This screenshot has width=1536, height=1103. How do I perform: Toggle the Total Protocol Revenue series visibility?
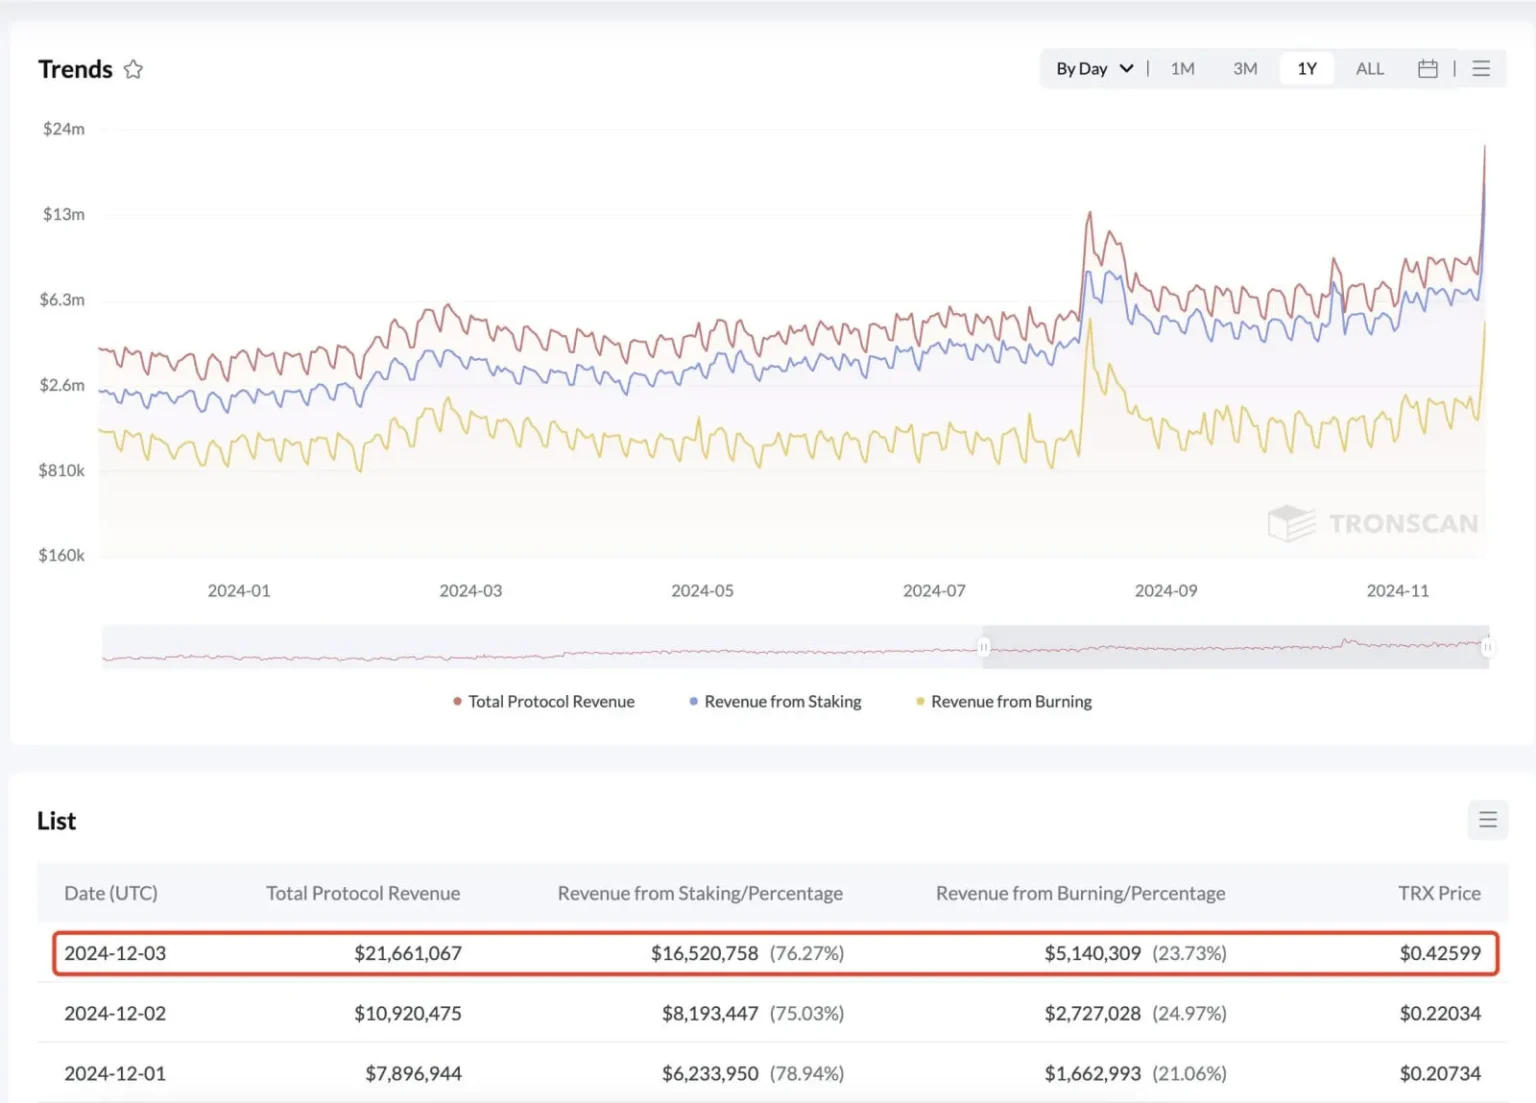551,701
